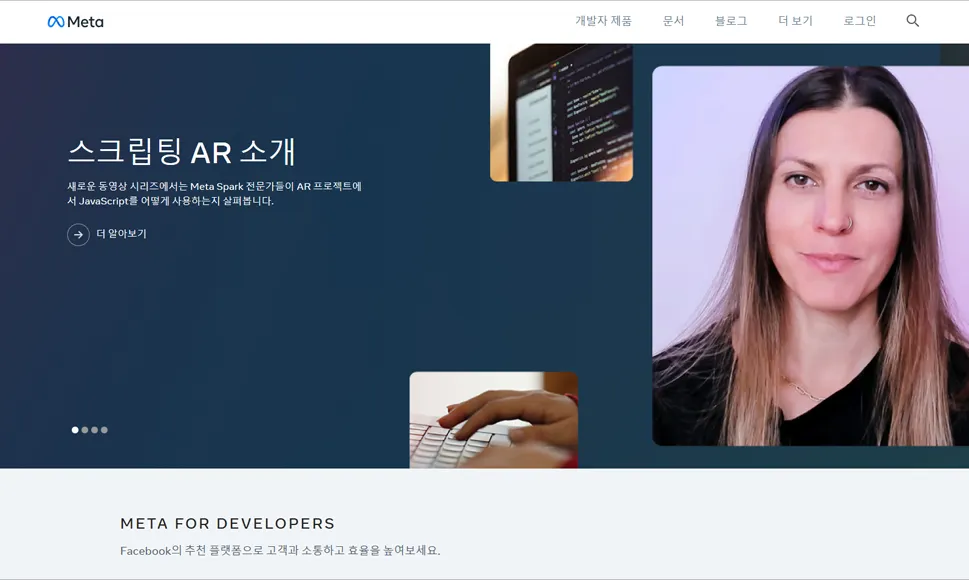This screenshot has height=580, width=969.
Task: Go to the 블로그 nav item
Action: pyautogui.click(x=731, y=21)
